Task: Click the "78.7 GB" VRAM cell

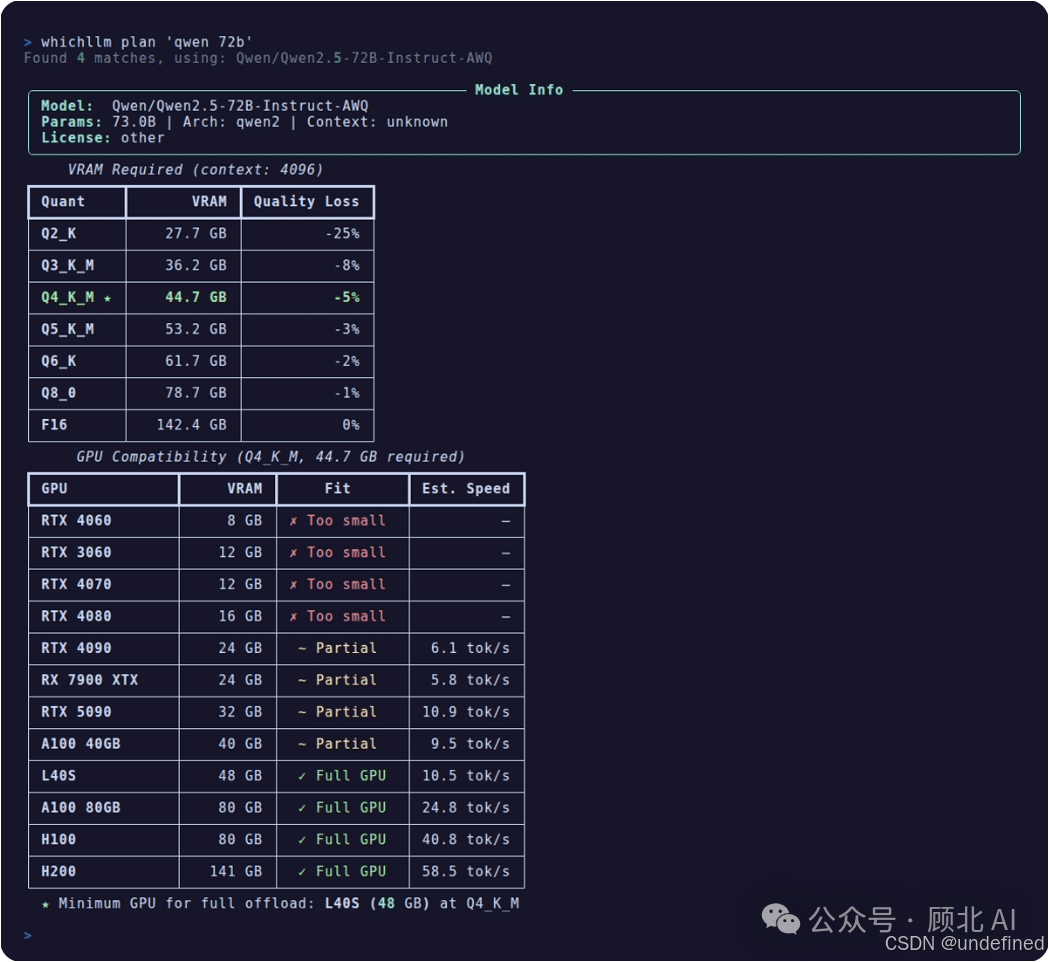Action: [196, 393]
